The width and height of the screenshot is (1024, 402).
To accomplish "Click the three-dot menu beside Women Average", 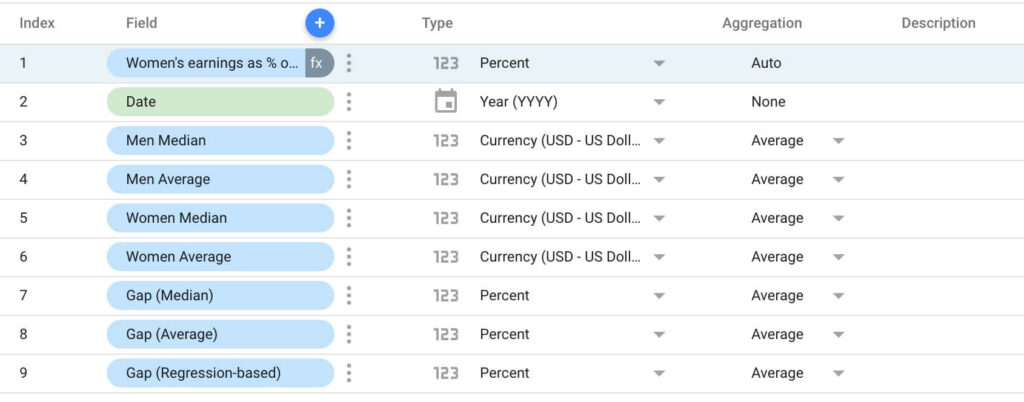I will tap(349, 257).
